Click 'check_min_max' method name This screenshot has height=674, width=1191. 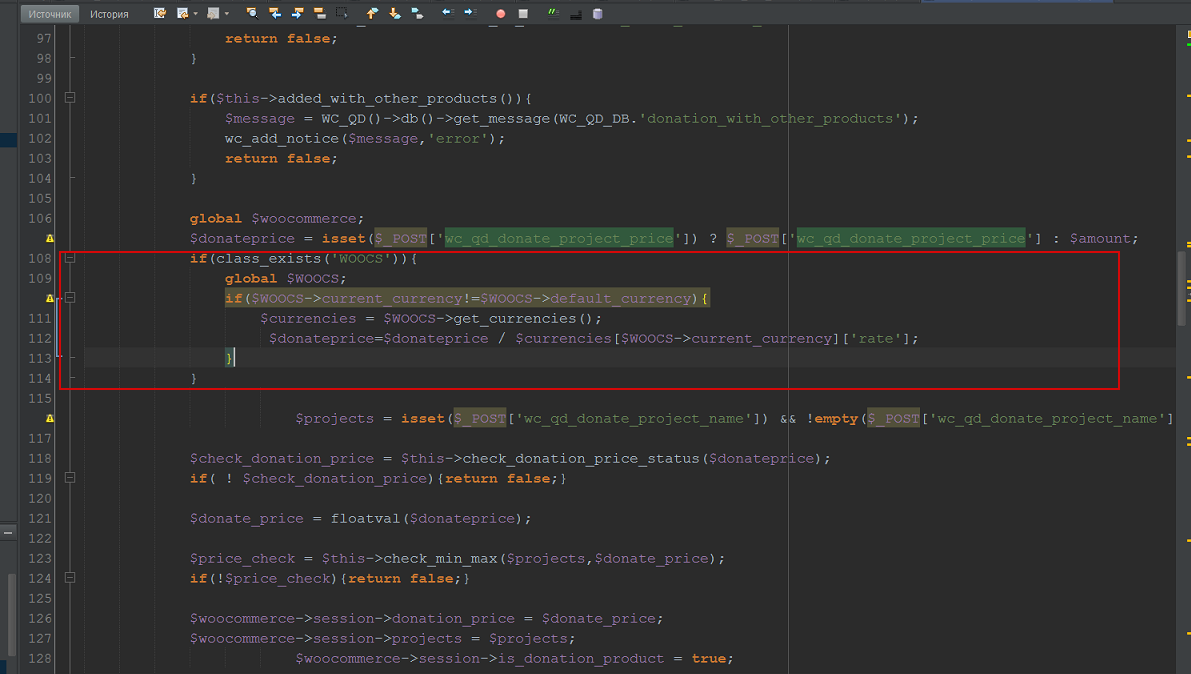pos(441,559)
